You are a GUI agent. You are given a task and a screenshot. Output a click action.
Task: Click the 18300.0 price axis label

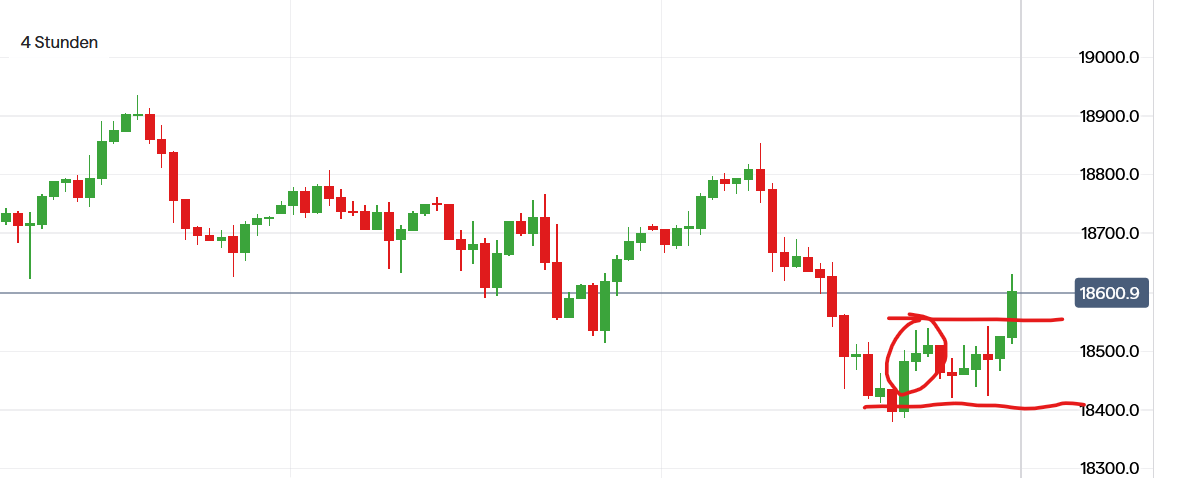(x=1110, y=469)
